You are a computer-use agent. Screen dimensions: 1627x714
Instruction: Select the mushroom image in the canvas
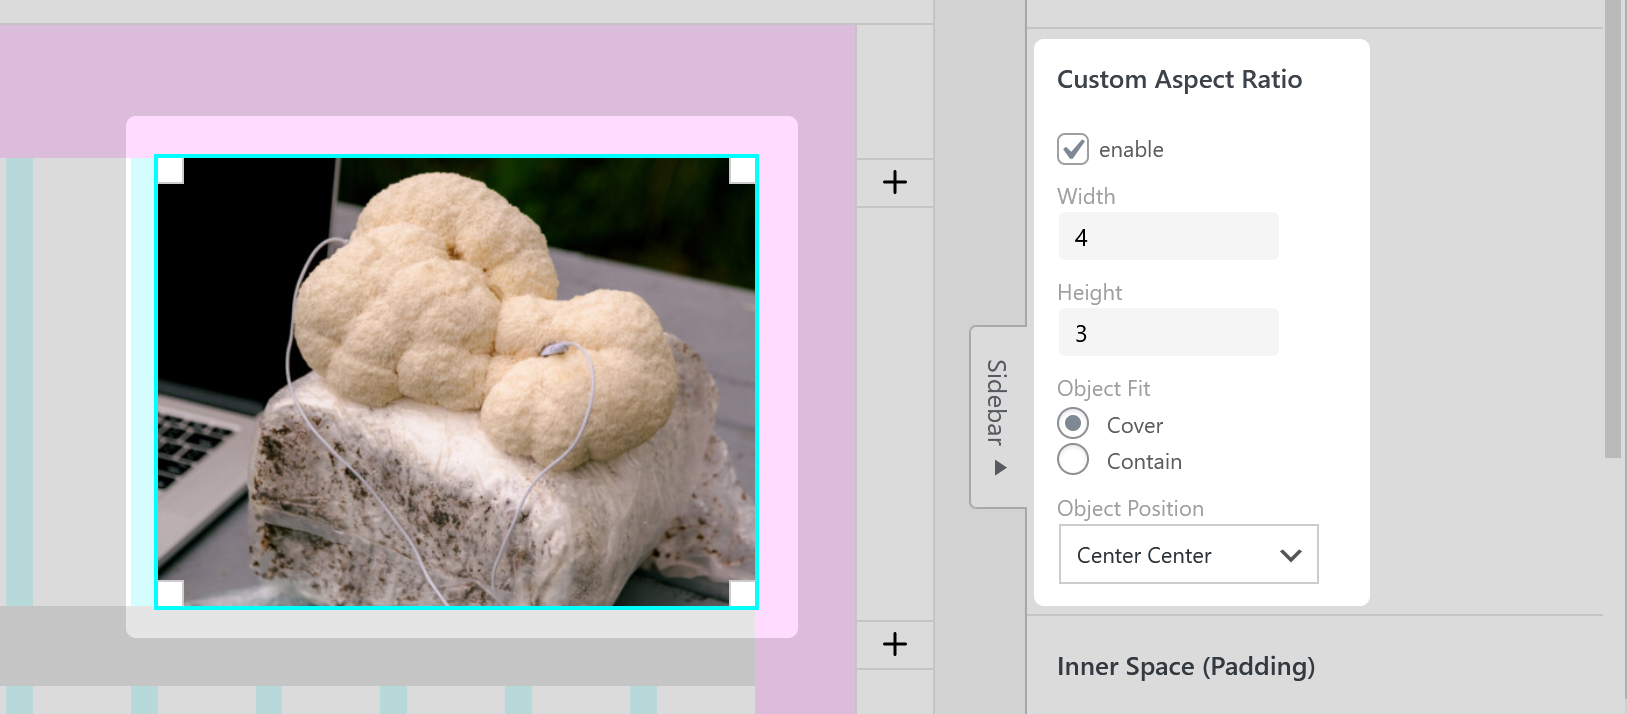pyautogui.click(x=457, y=382)
